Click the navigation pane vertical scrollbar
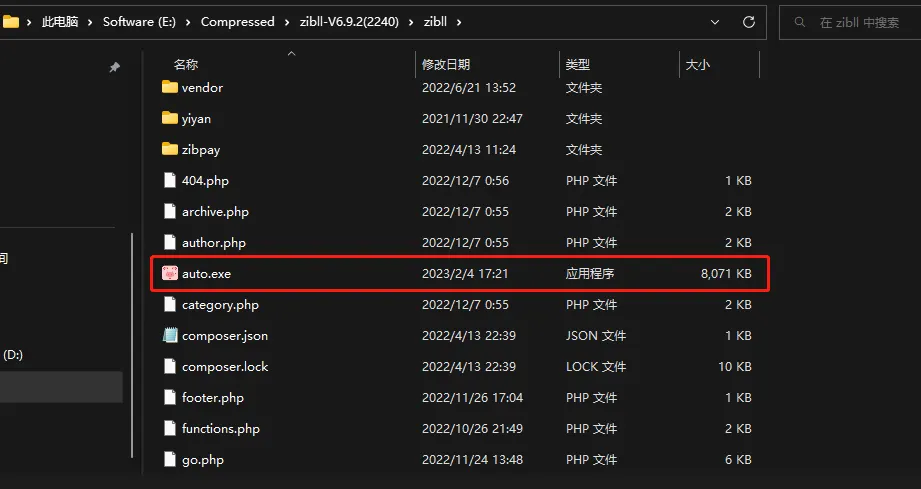 pyautogui.click(x=132, y=345)
